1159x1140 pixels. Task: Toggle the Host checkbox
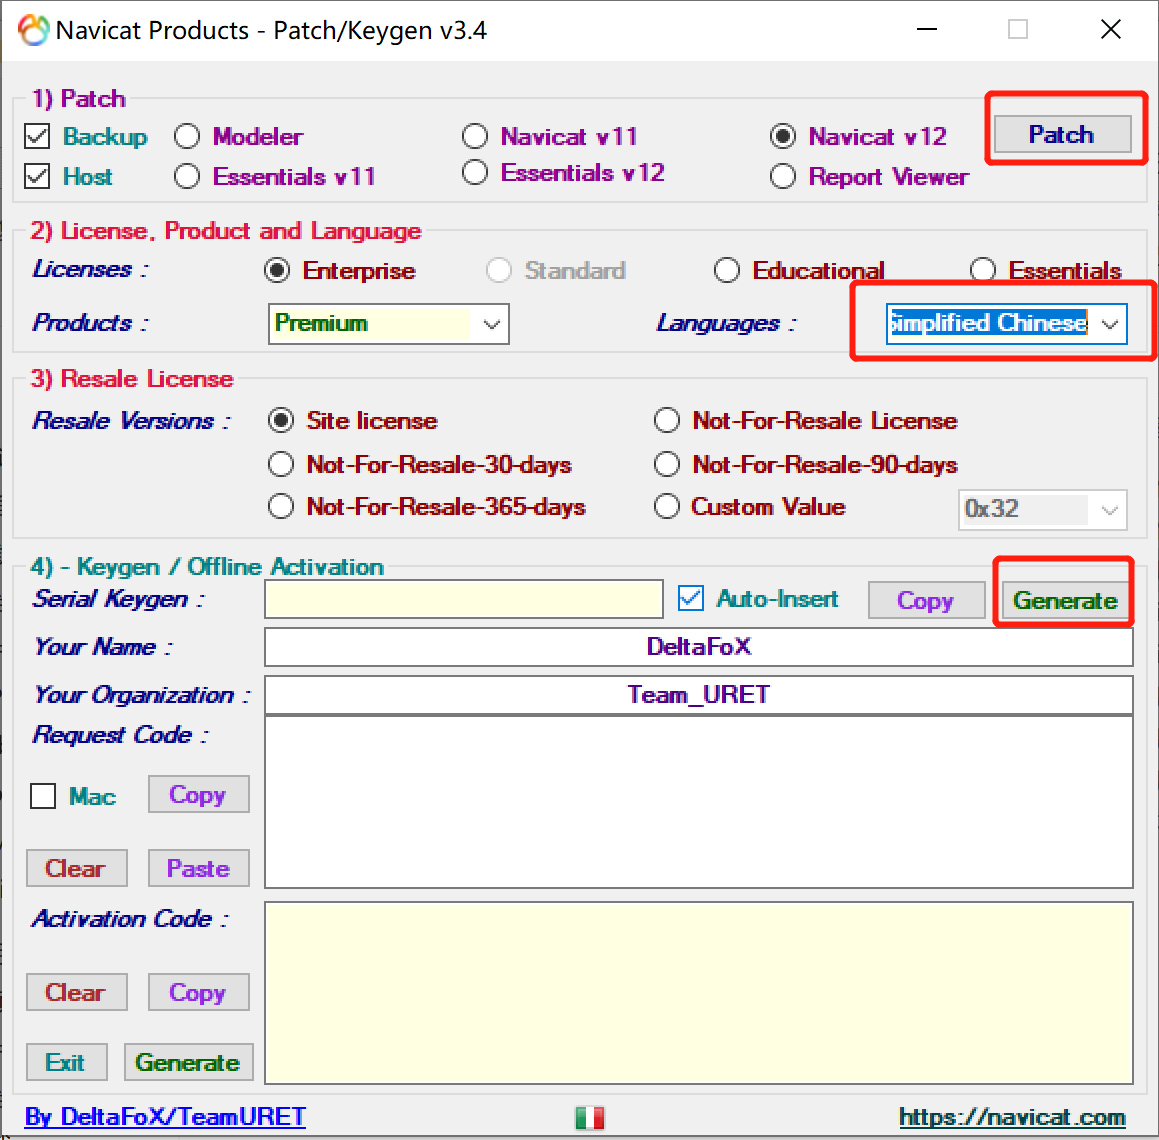coord(37,176)
